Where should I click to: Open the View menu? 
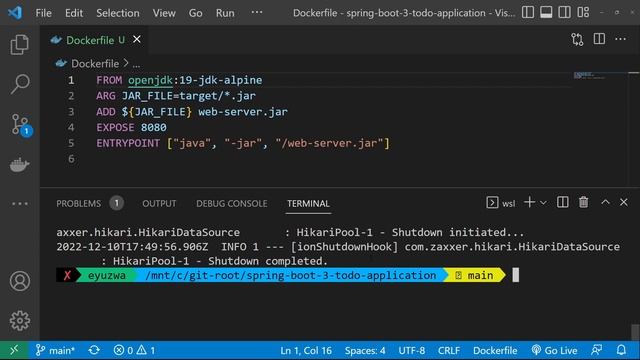pyautogui.click(x=164, y=13)
